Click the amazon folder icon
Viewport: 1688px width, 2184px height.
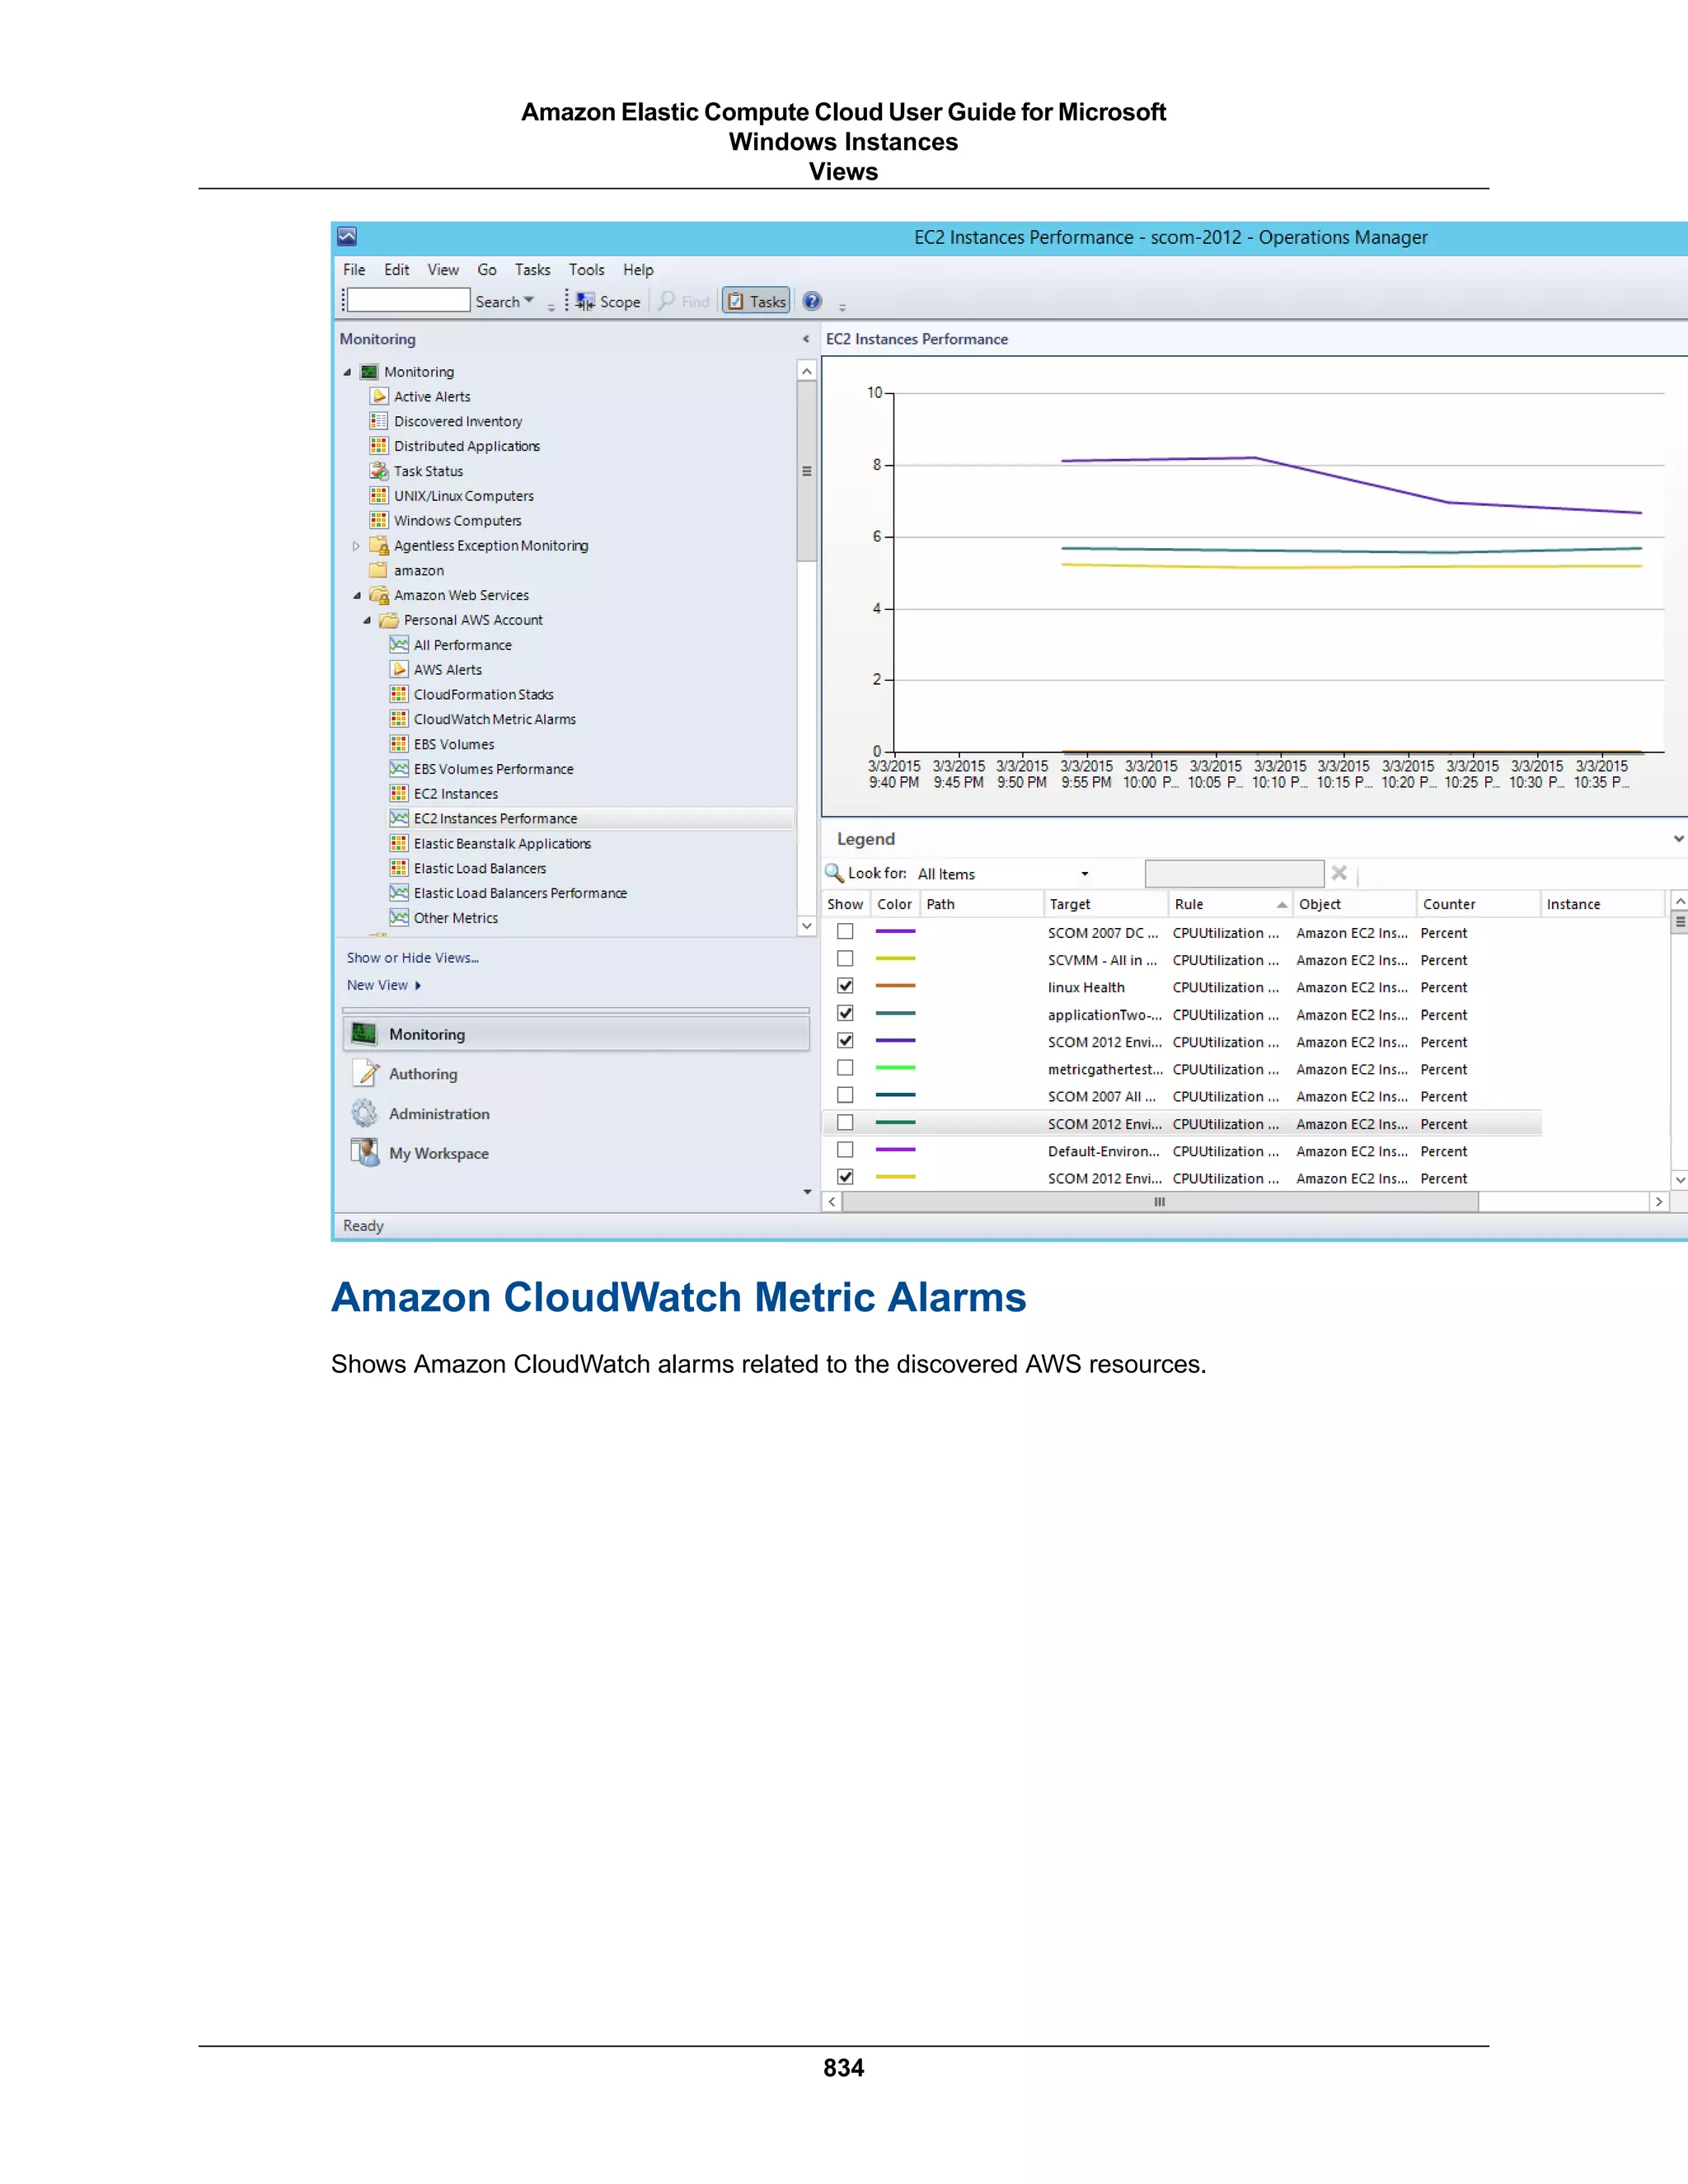(379, 570)
